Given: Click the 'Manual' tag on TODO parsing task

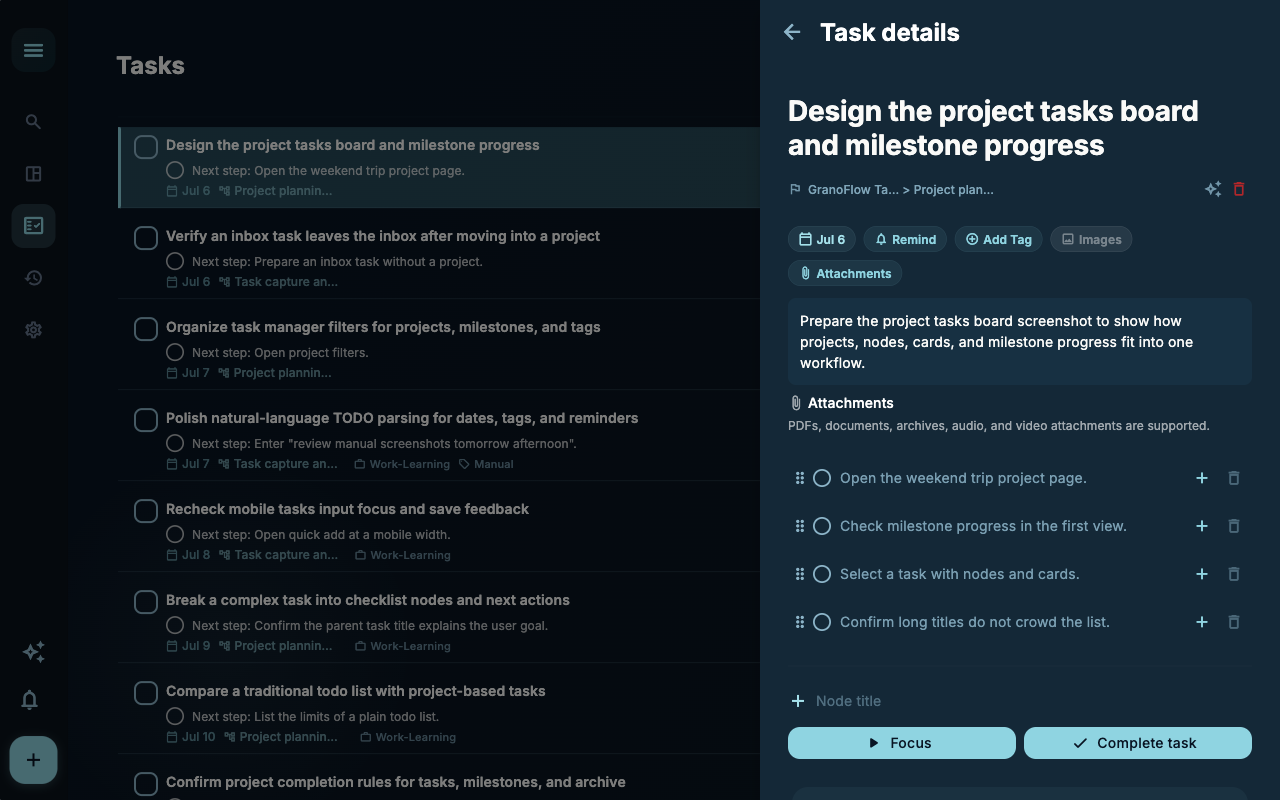Looking at the screenshot, I should tap(486, 464).
